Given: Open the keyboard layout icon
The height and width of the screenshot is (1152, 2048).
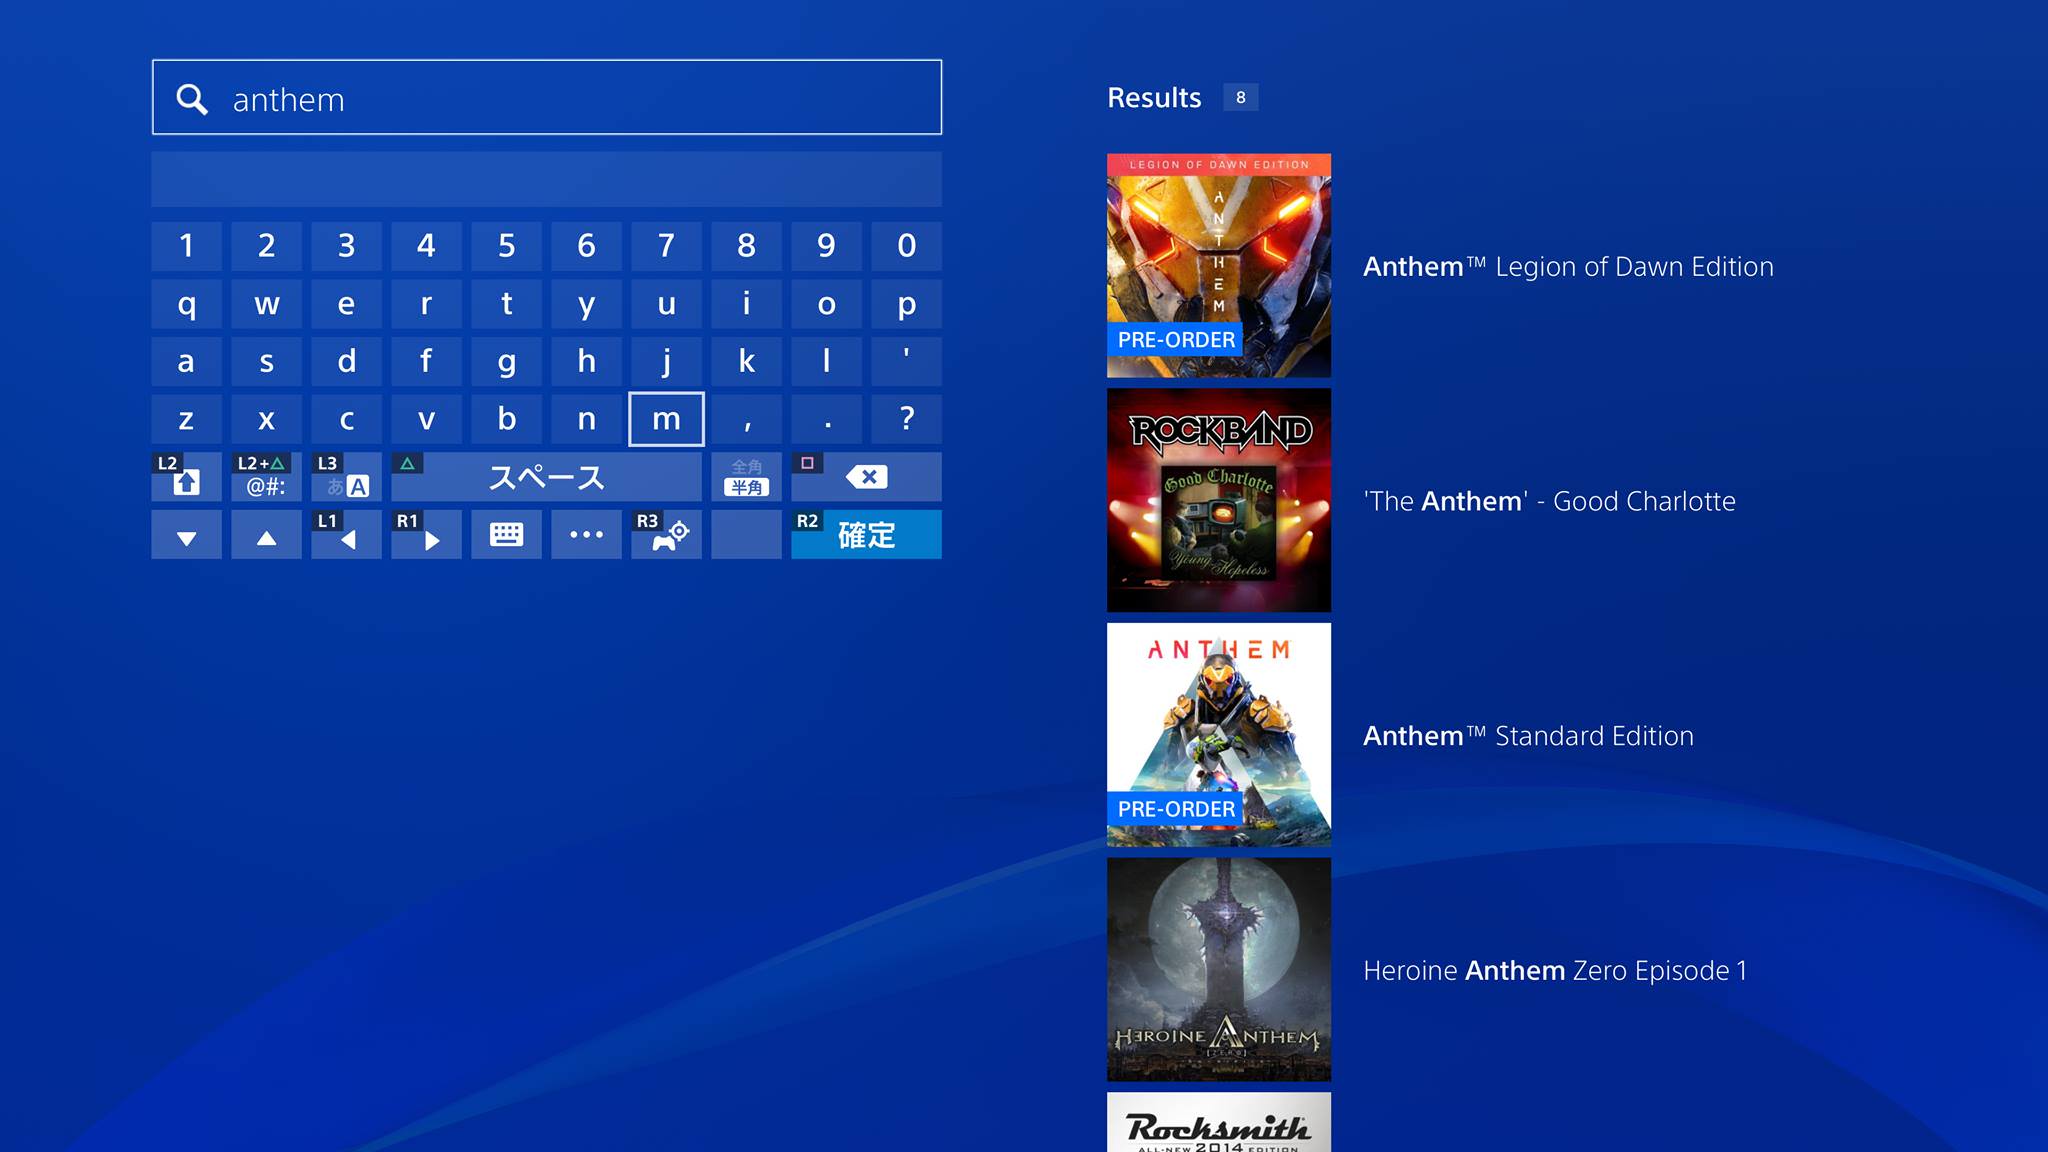Looking at the screenshot, I should click(506, 534).
